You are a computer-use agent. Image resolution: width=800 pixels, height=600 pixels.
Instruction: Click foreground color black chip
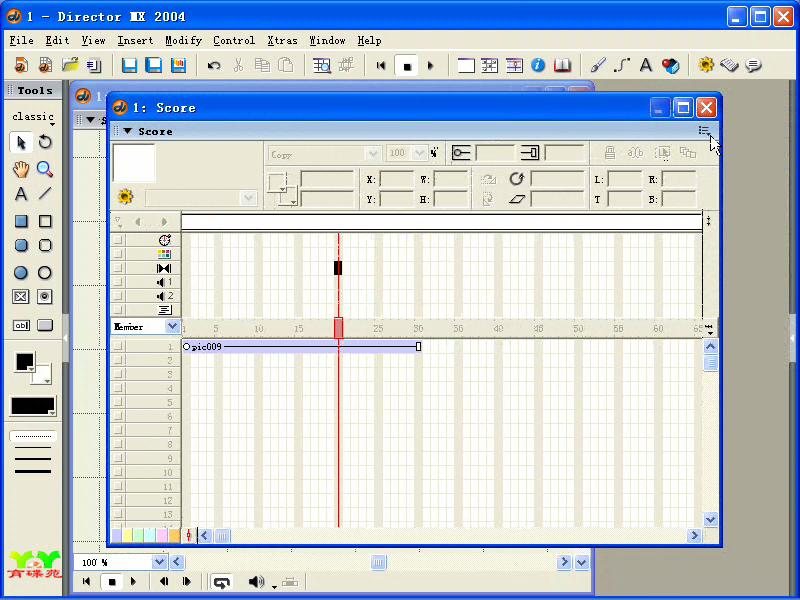(24, 362)
